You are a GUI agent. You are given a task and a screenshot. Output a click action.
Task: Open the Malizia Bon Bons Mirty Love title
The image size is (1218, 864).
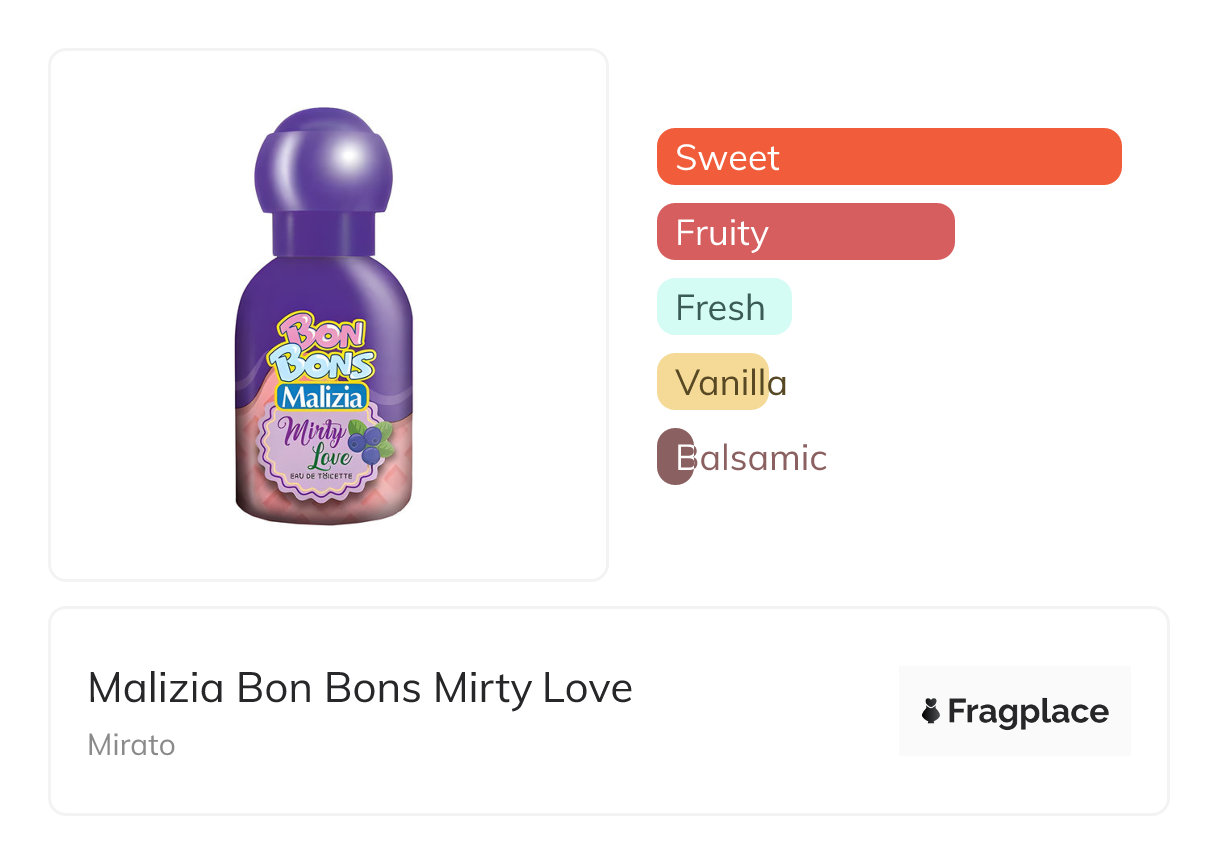point(360,688)
